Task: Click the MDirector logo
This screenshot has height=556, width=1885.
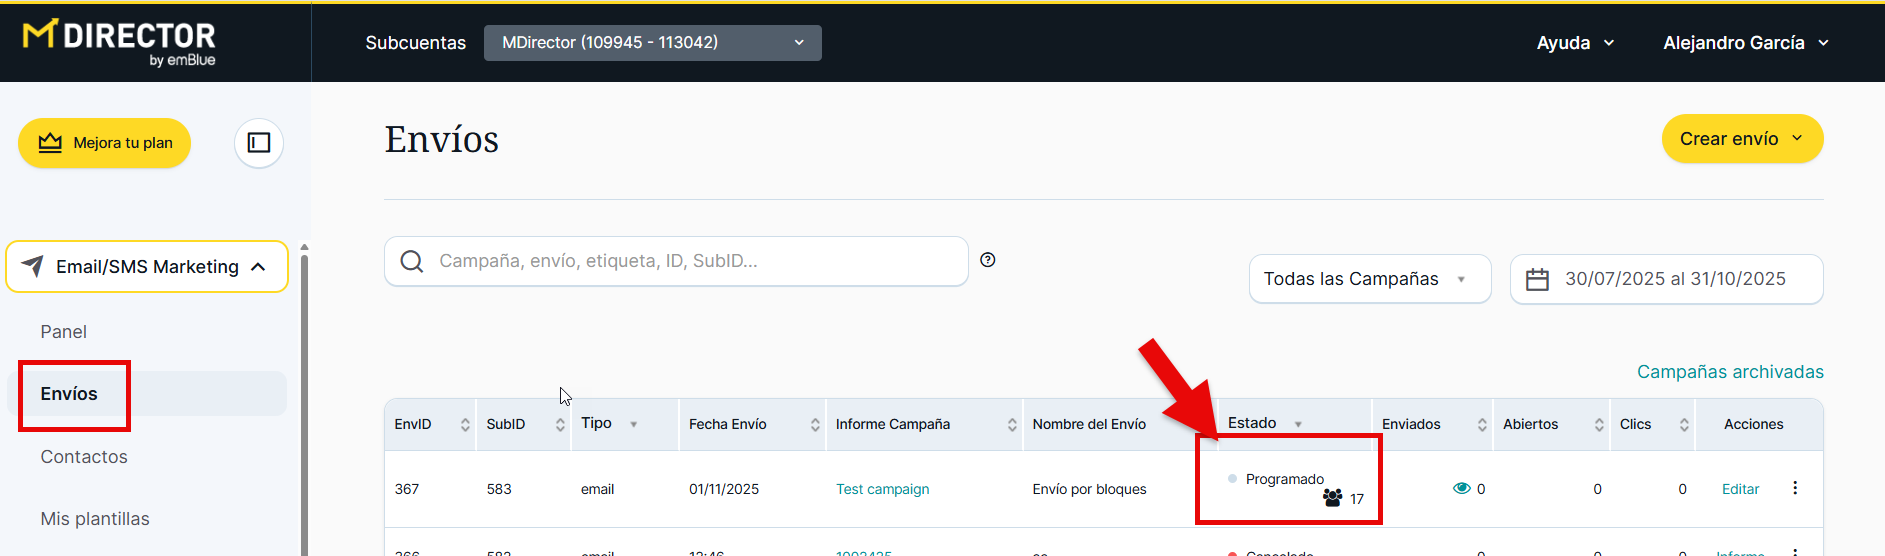Action: 119,43
